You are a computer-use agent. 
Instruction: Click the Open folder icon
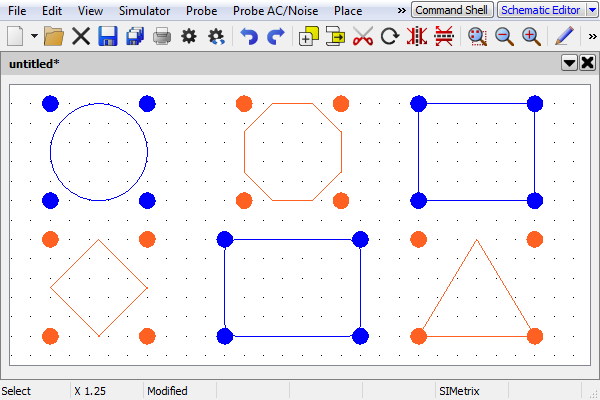[54, 37]
